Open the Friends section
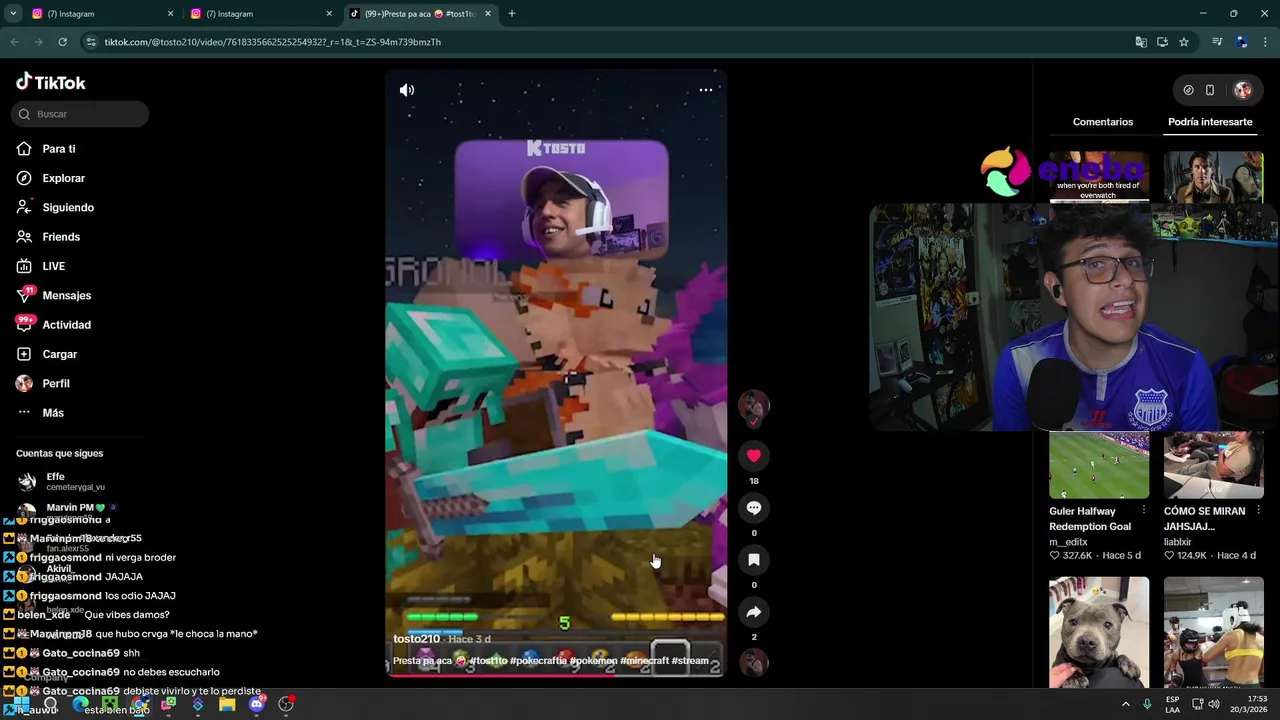Image resolution: width=1280 pixels, height=720 pixels. 49,237
